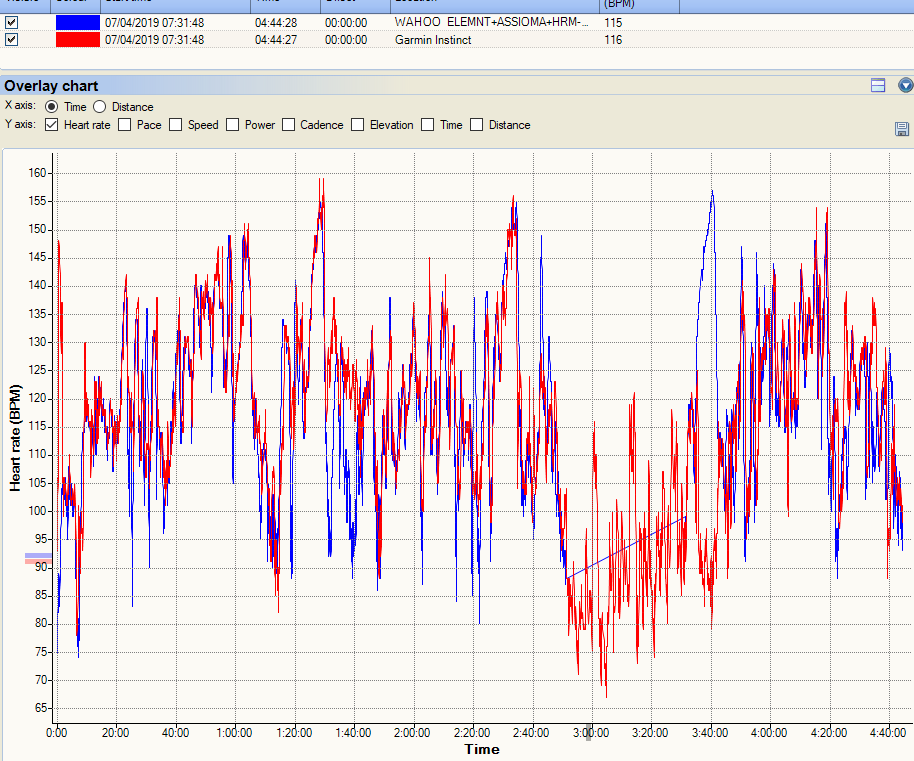Viewport: 914px width, 761px height.
Task: Enable the Pace Y axis checkbox
Action: tap(125, 125)
